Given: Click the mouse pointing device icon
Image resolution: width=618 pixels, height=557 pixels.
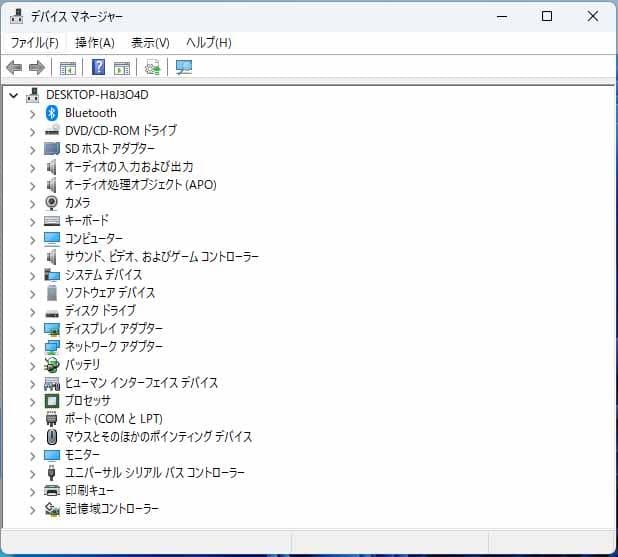Looking at the screenshot, I should click(52, 437).
